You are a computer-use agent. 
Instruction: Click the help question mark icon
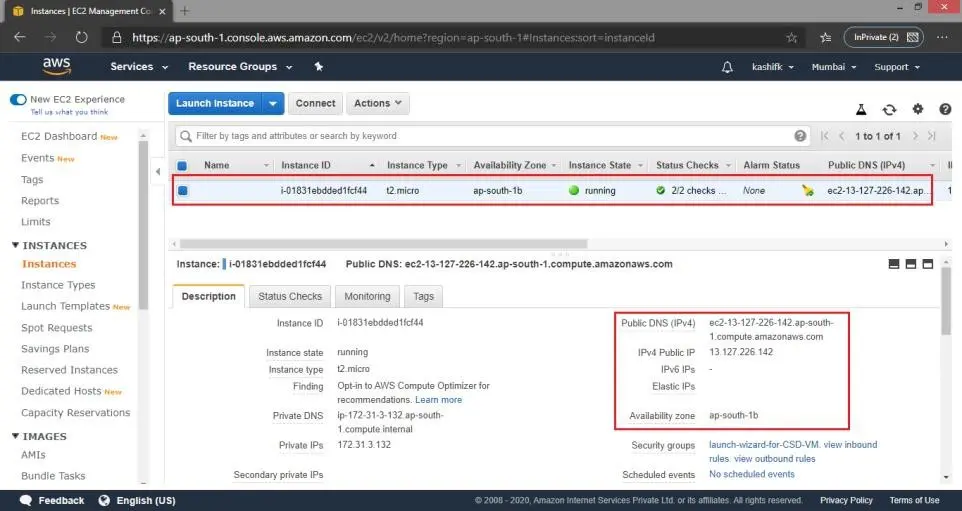point(945,109)
